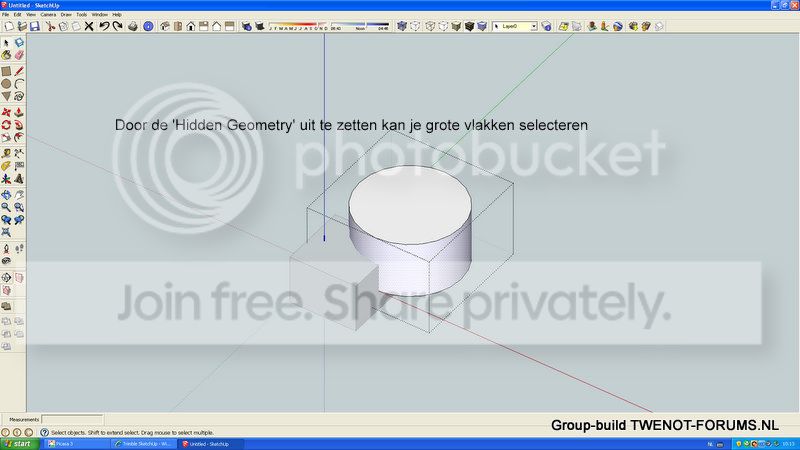Select the Zoom magnifier tool
Screen dimensions: 800x450
point(6,207)
